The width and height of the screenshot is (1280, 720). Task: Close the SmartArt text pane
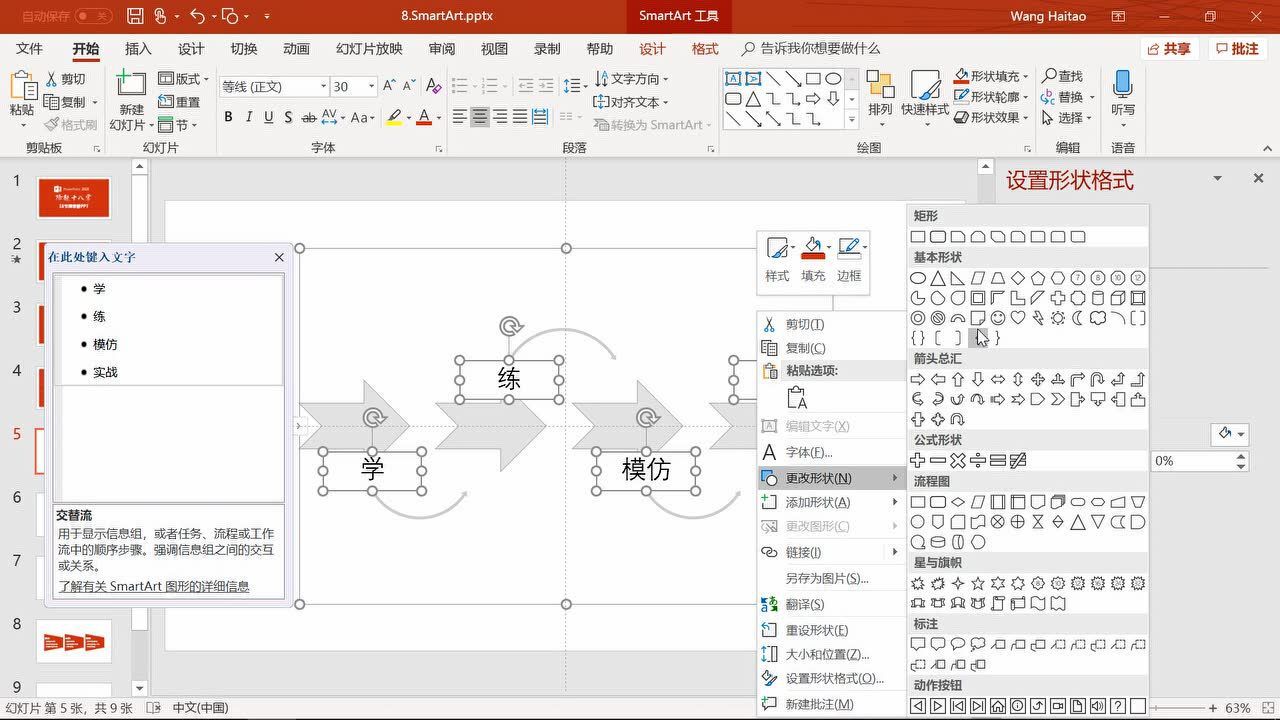tap(279, 257)
